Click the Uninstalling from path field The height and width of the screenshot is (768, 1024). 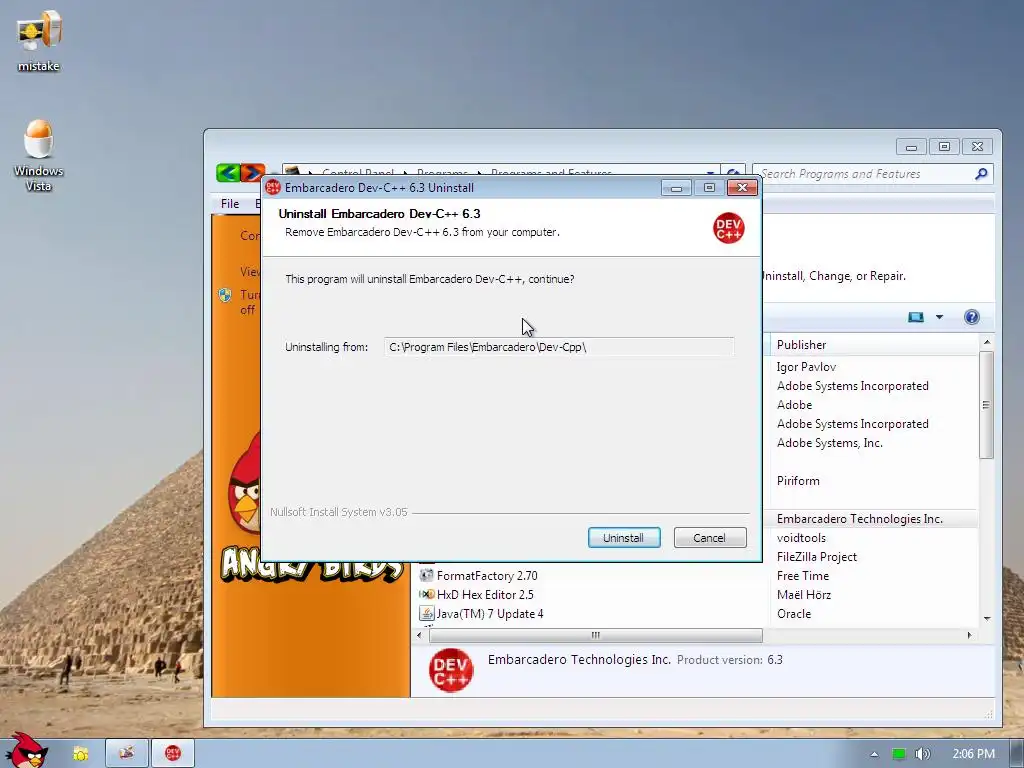559,347
